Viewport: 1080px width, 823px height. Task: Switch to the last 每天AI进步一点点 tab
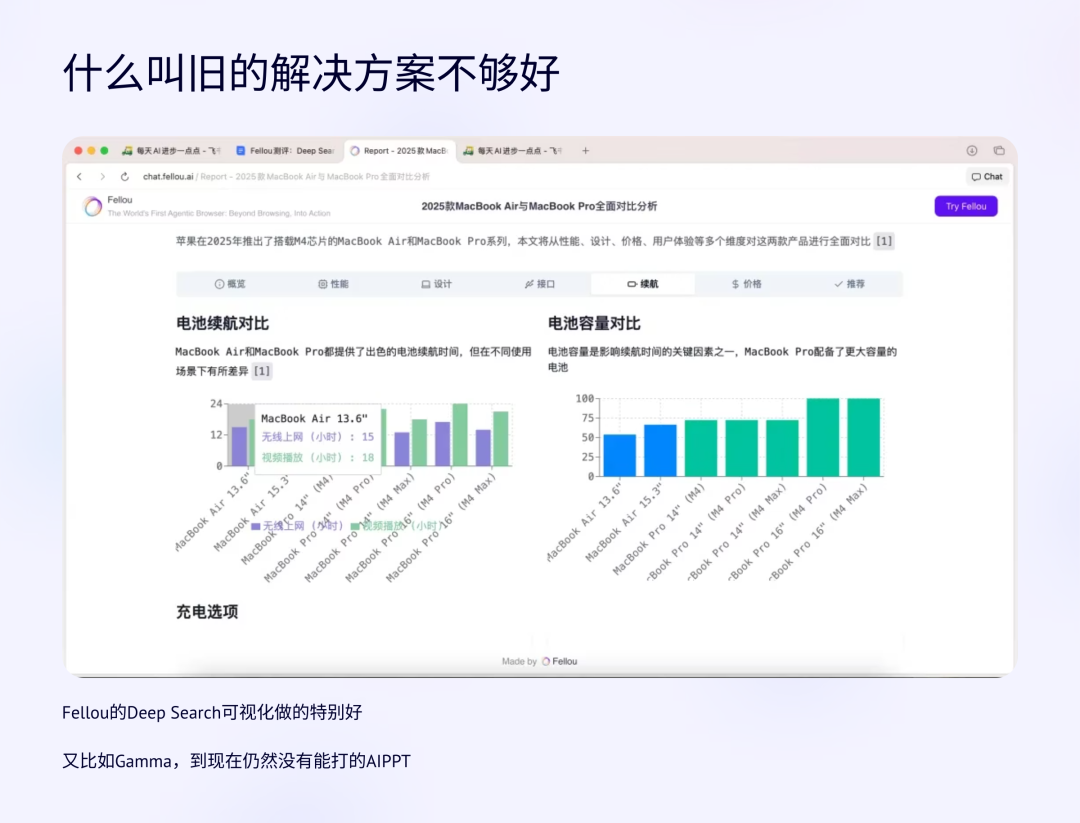[x=512, y=151]
